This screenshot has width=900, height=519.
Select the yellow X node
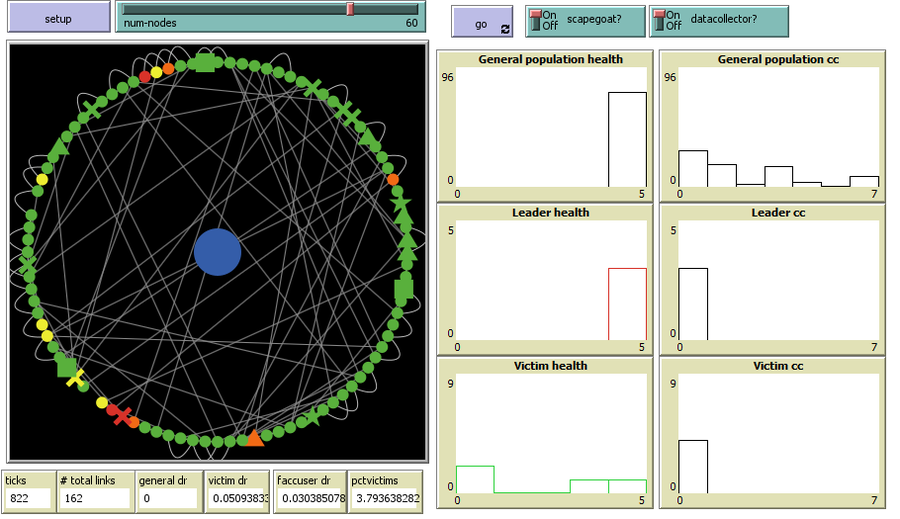point(75,378)
